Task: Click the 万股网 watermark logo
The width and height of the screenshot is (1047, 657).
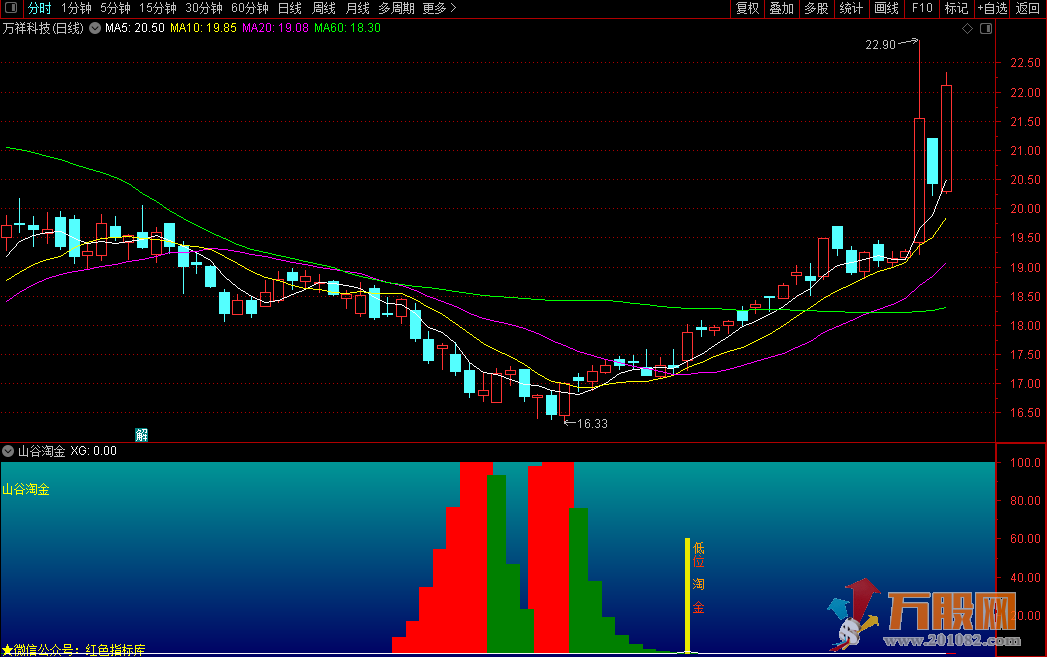Action: point(922,615)
